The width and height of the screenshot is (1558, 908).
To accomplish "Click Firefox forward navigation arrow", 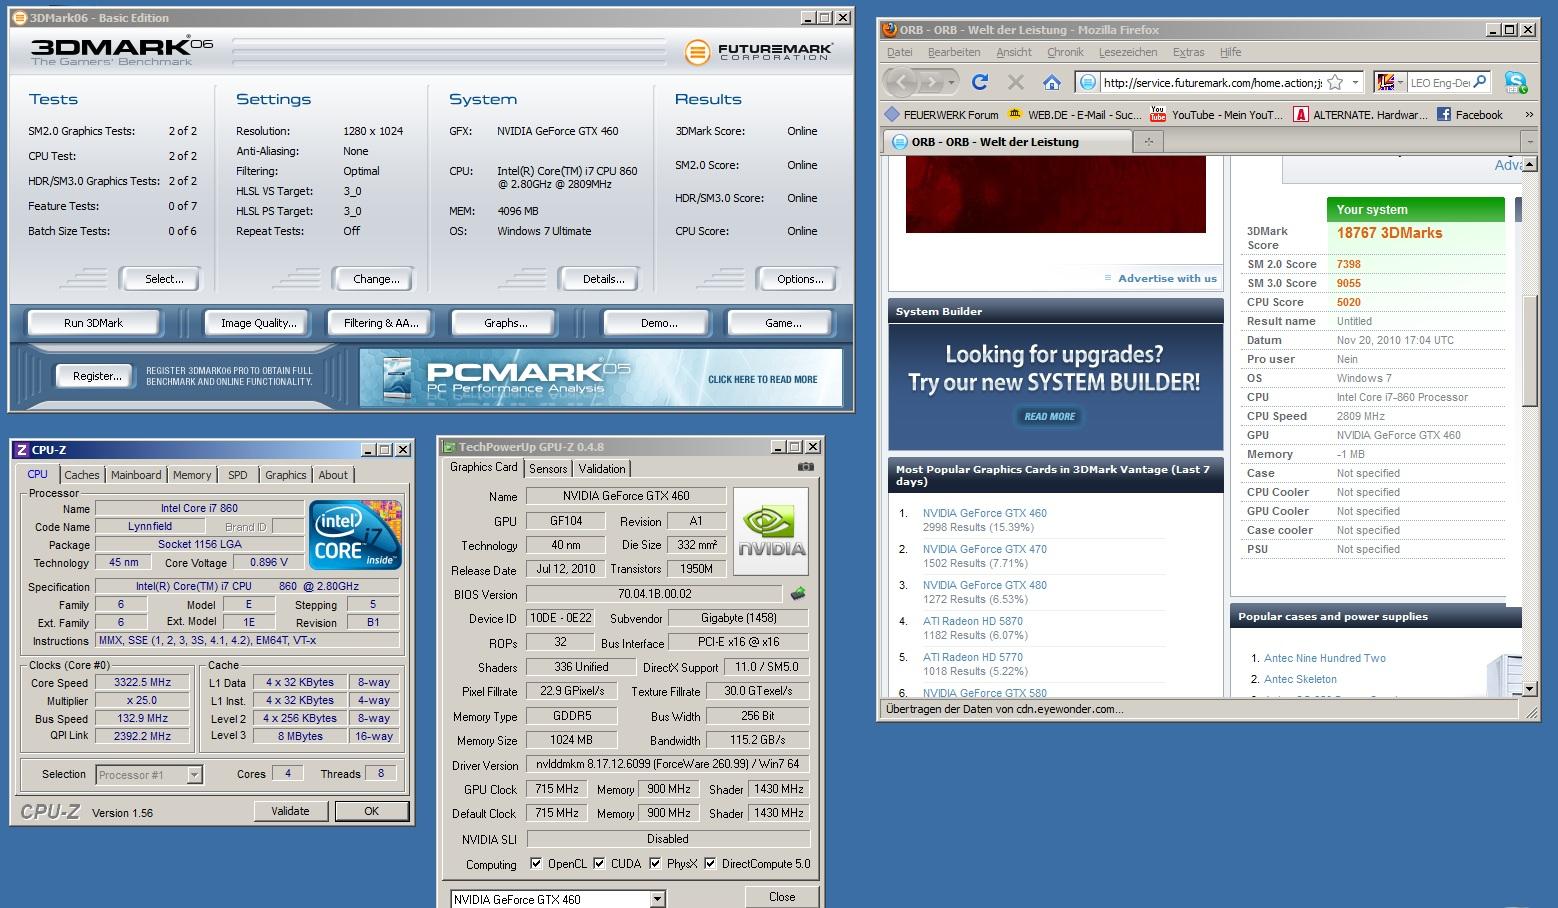I will coord(932,82).
